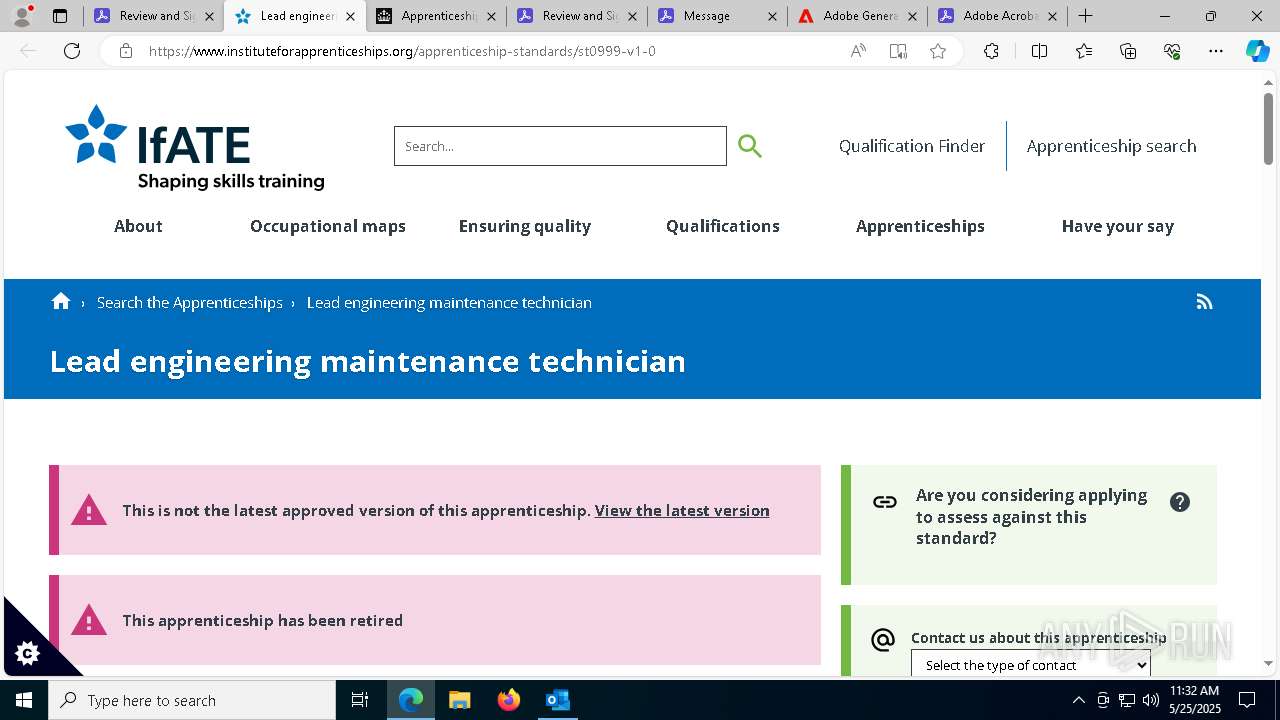Image resolution: width=1280 pixels, height=720 pixels.
Task: Open the Qualification Finder link
Action: point(912,146)
